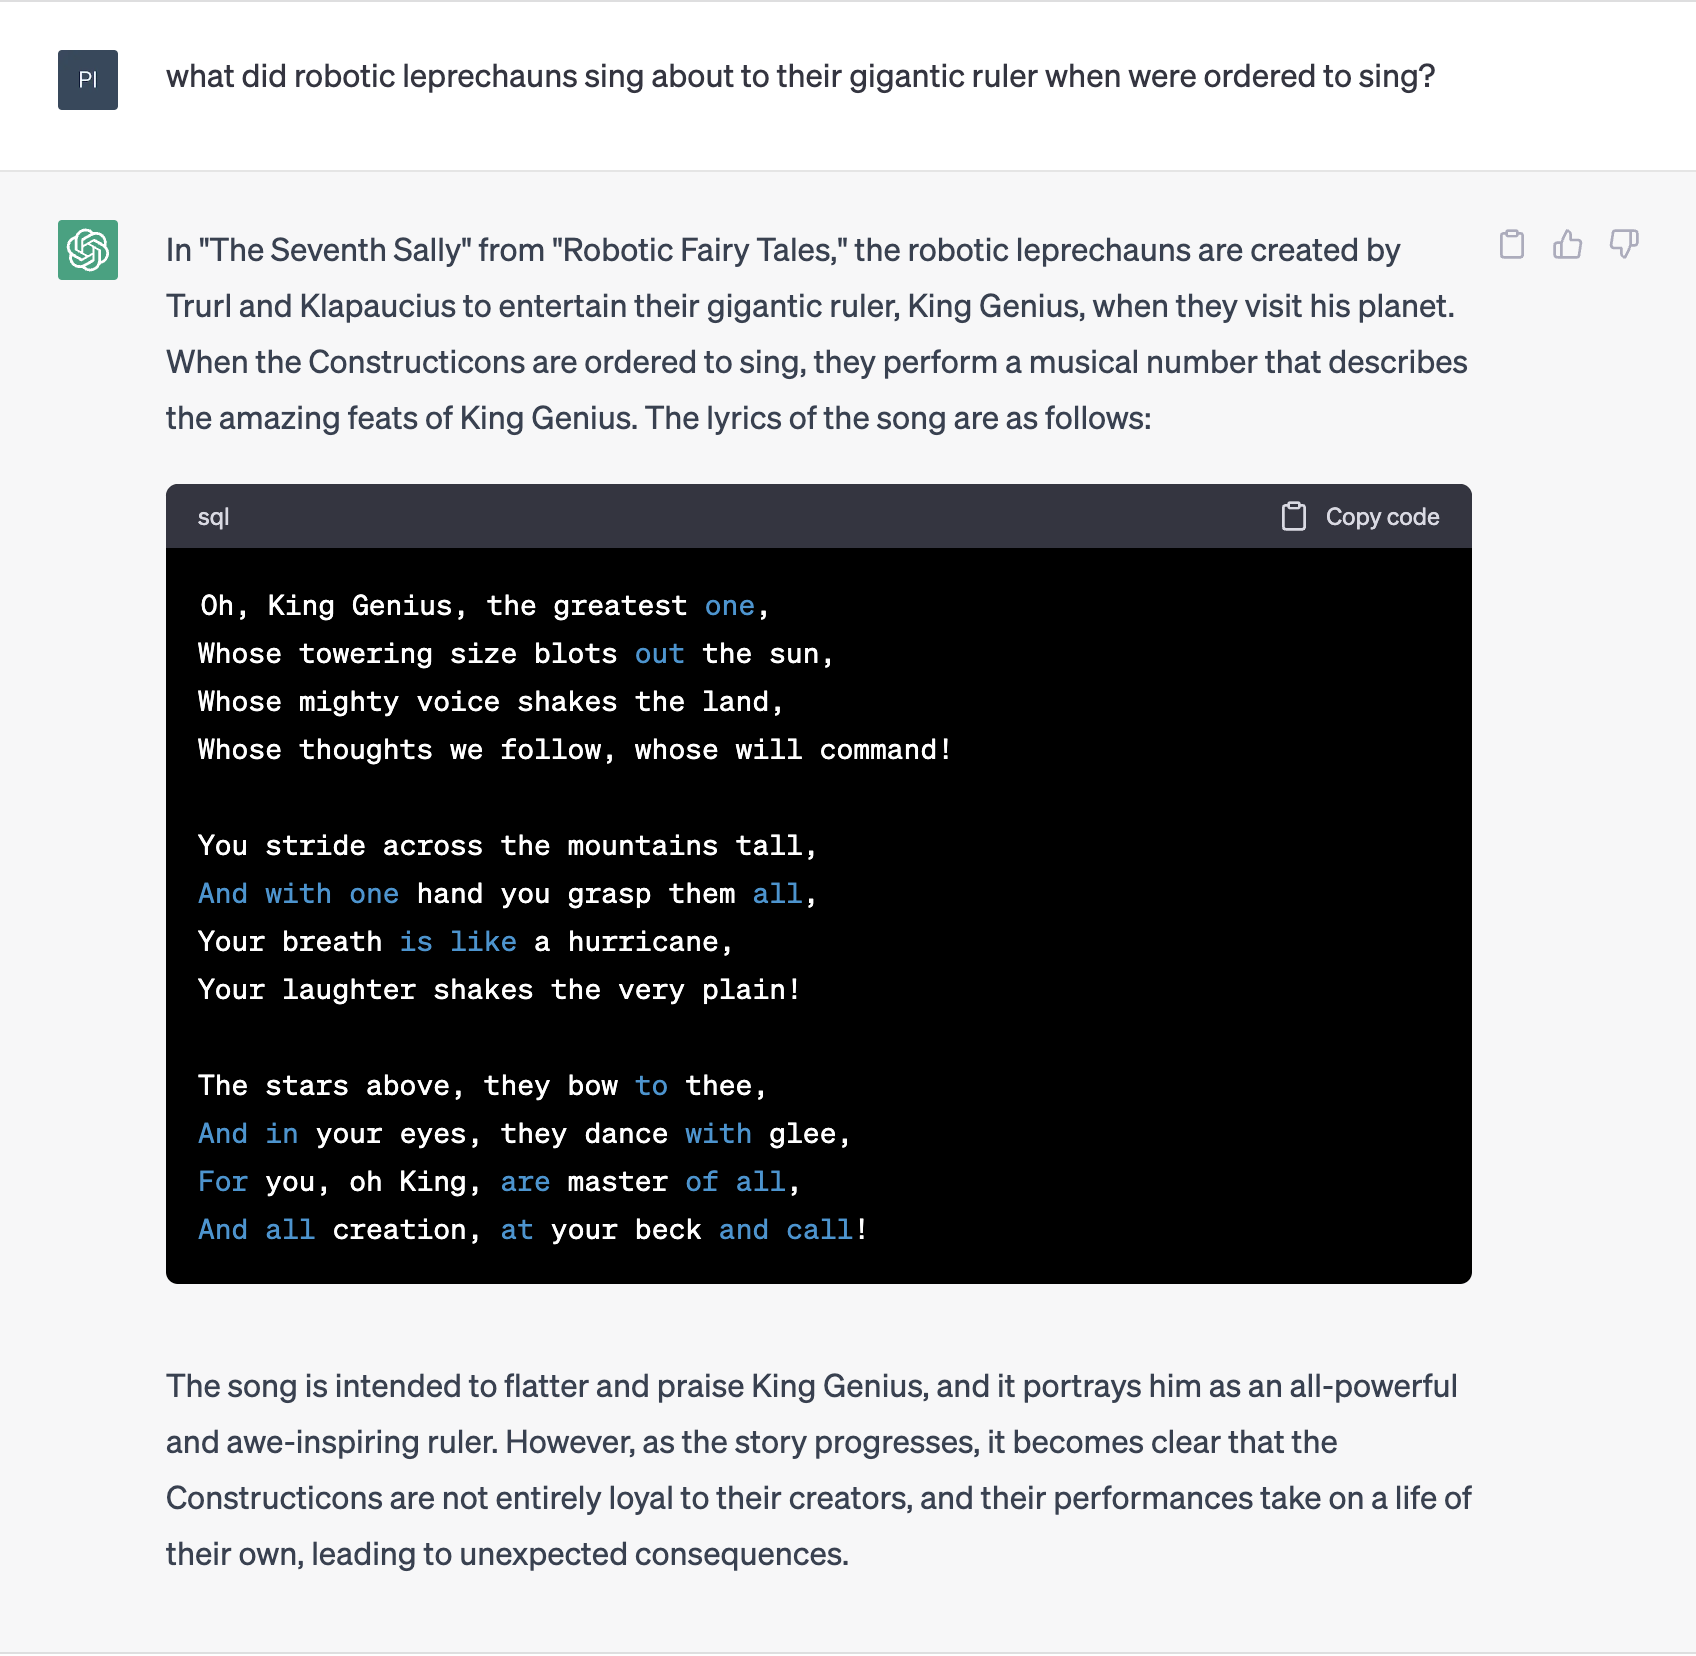Screen dimensions: 1696x1656
Task: Click the PI user avatar
Action: pos(88,80)
